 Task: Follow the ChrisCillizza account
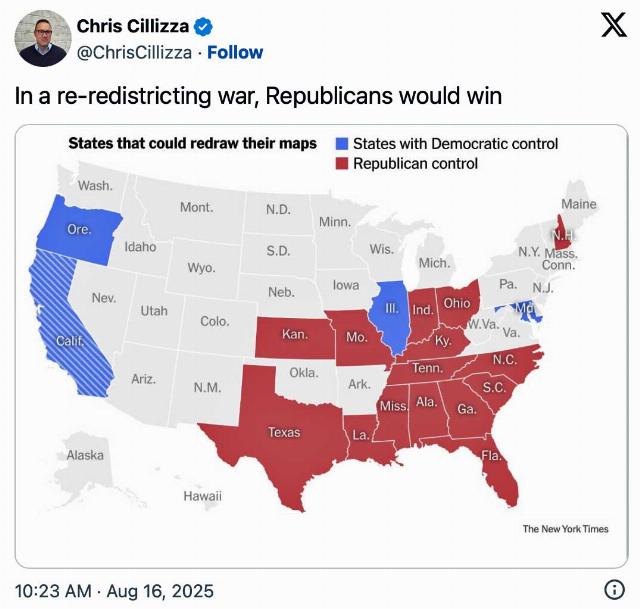click(235, 53)
